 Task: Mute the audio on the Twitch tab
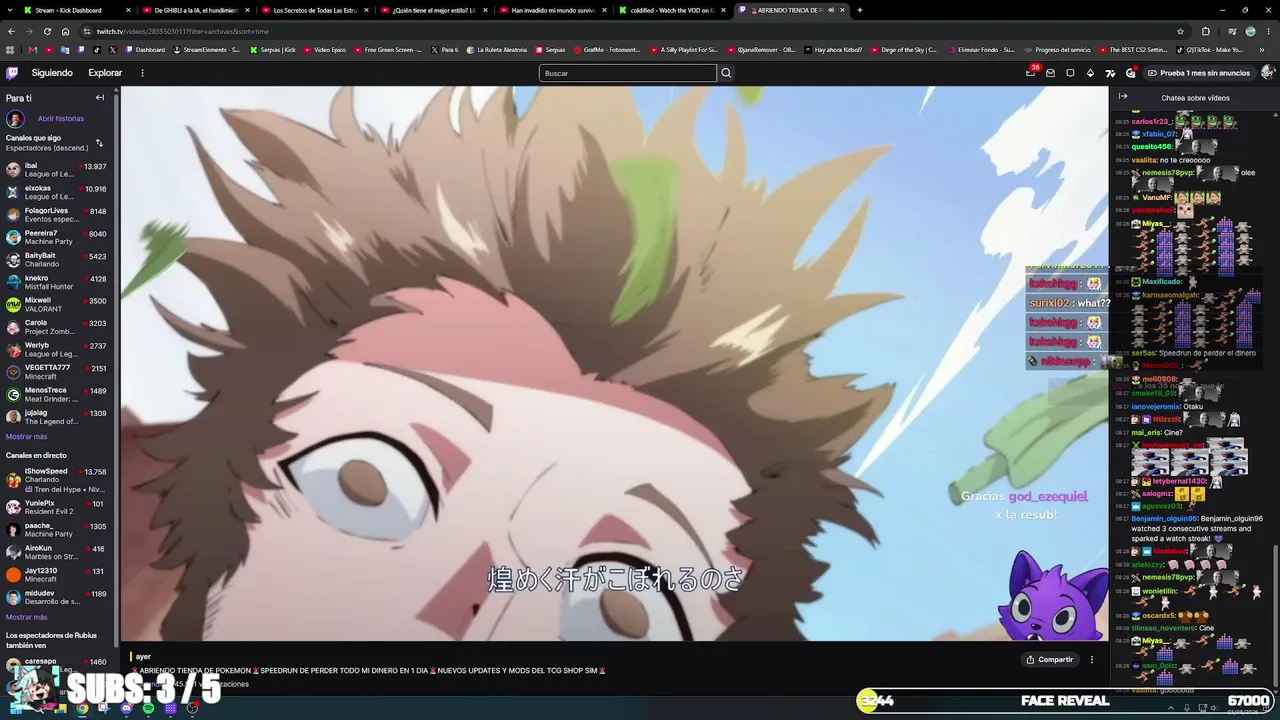pyautogui.click(x=831, y=10)
